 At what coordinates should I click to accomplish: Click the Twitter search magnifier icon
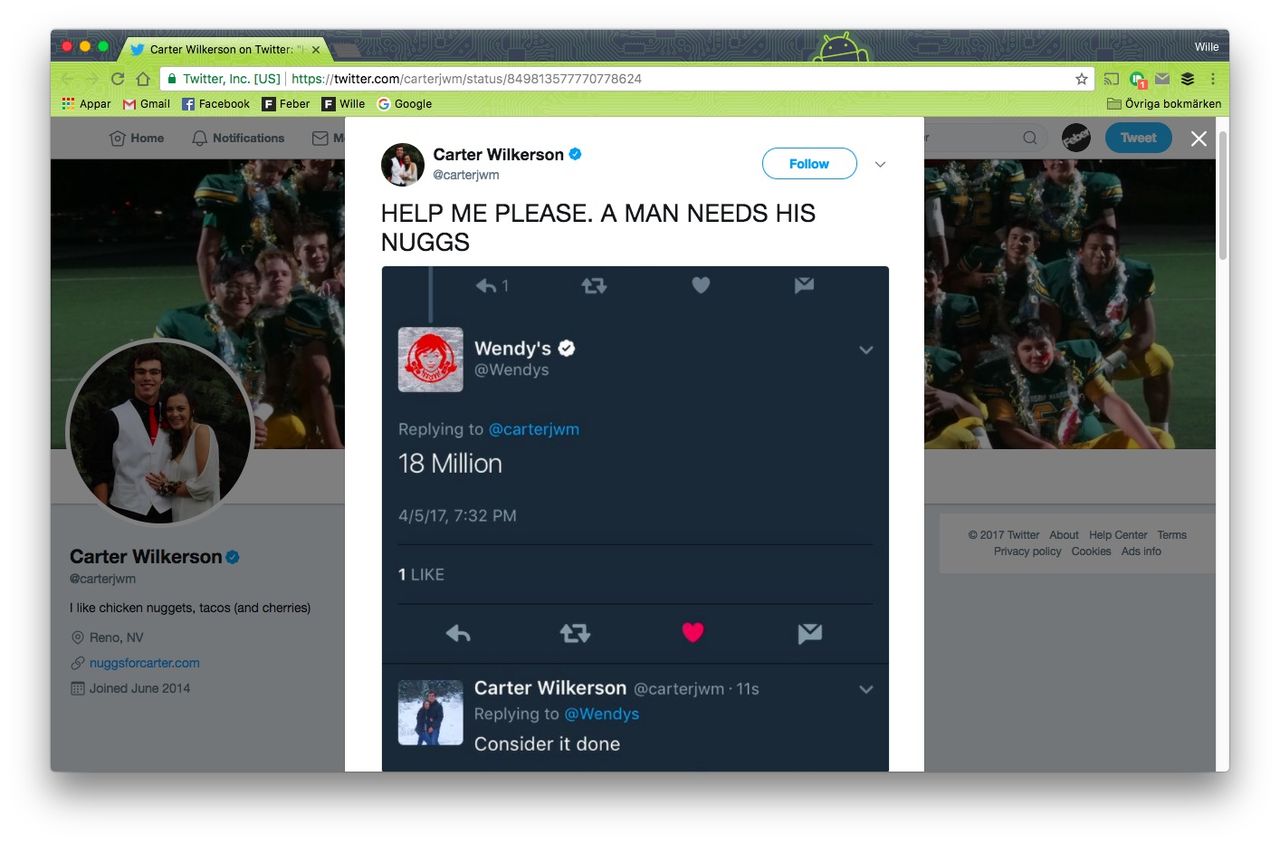point(1030,138)
